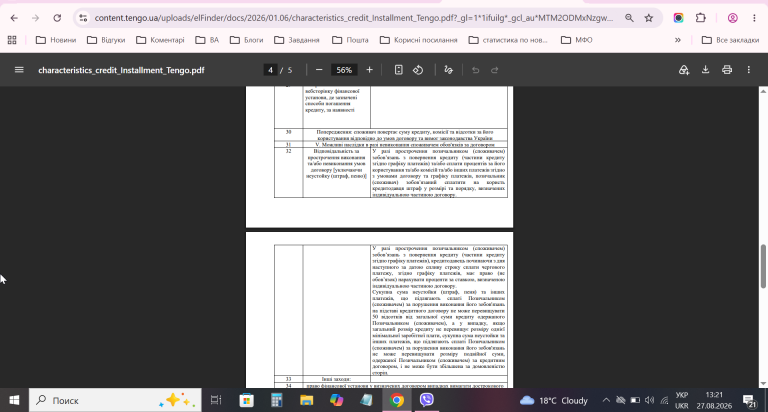
Task: Toggle the PDF sidebar hamburger menu
Action: (x=19, y=70)
